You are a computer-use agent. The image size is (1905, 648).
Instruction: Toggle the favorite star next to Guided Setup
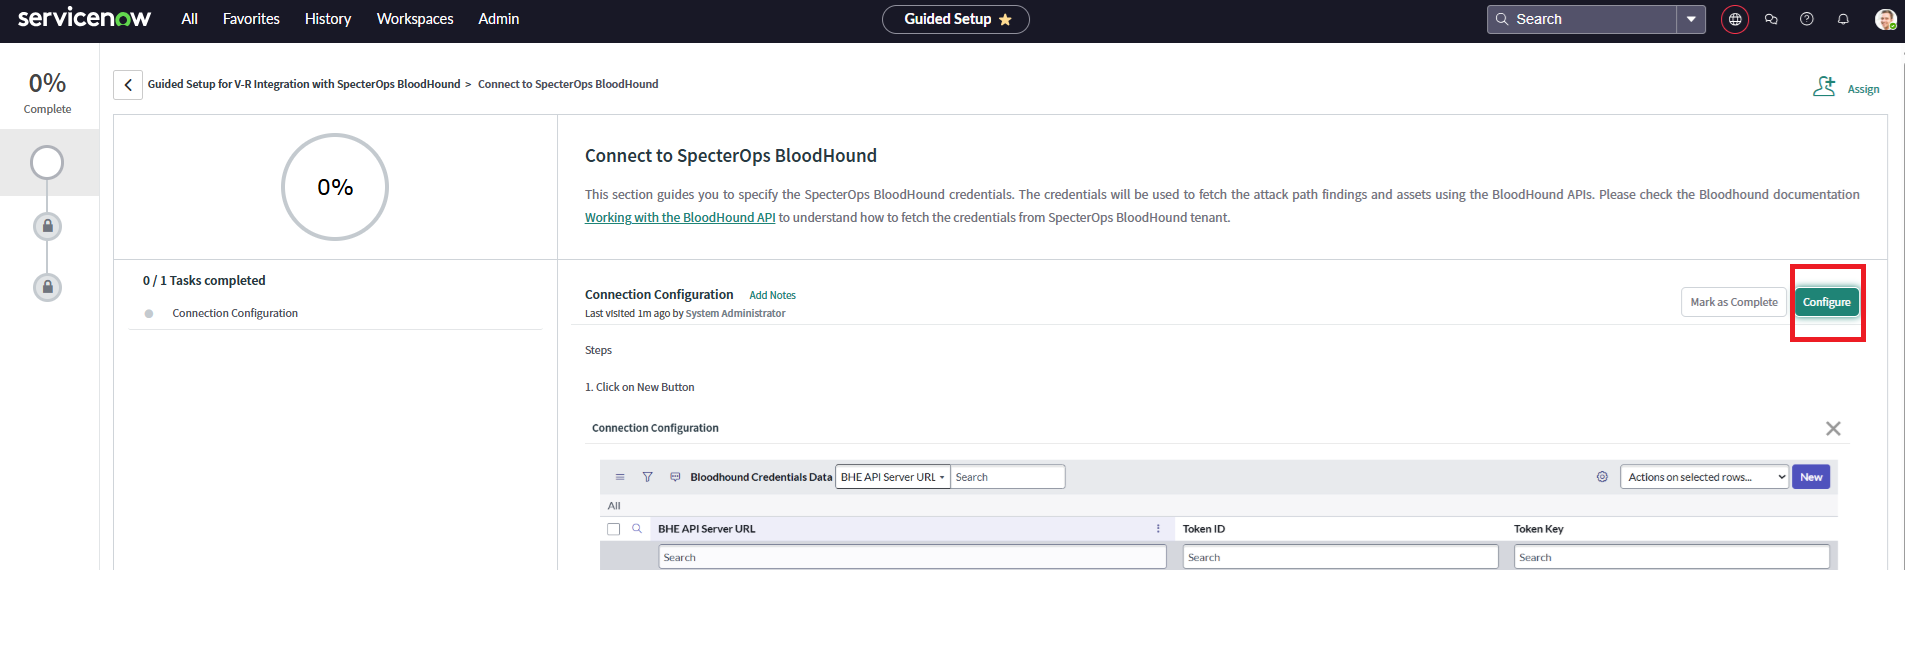point(1005,19)
